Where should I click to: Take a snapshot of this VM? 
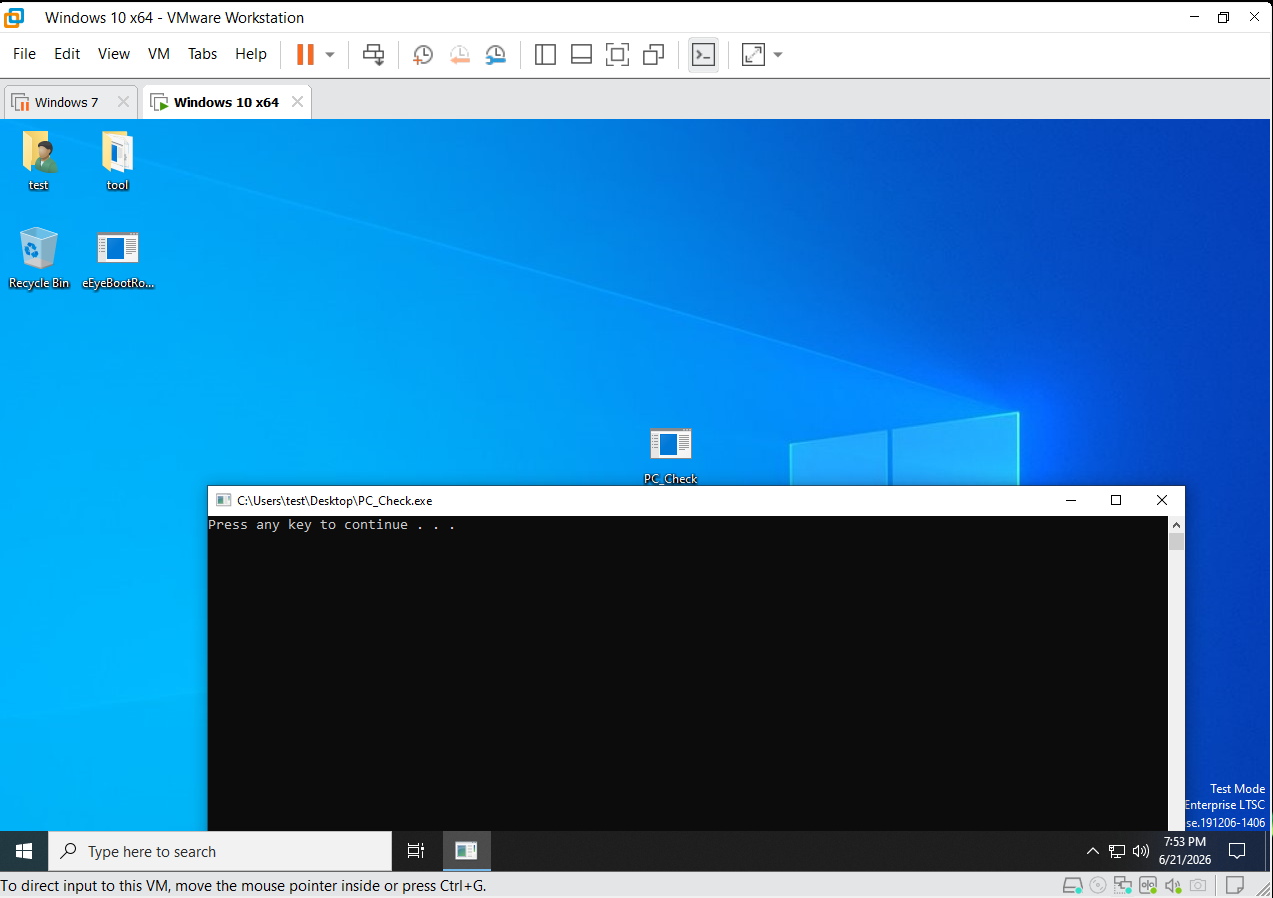[423, 54]
